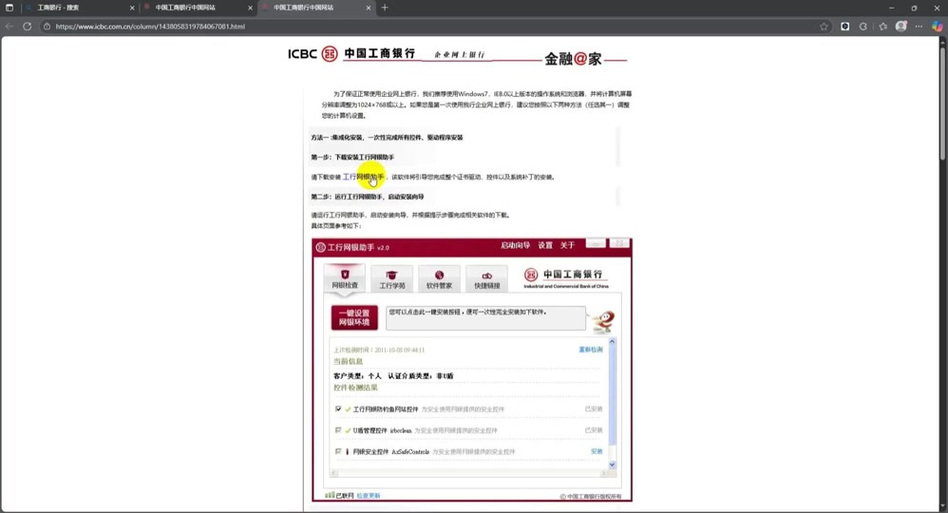The width and height of the screenshot is (948, 513).
Task: Toggle U盾管理控件 checkbox
Action: coord(338,430)
